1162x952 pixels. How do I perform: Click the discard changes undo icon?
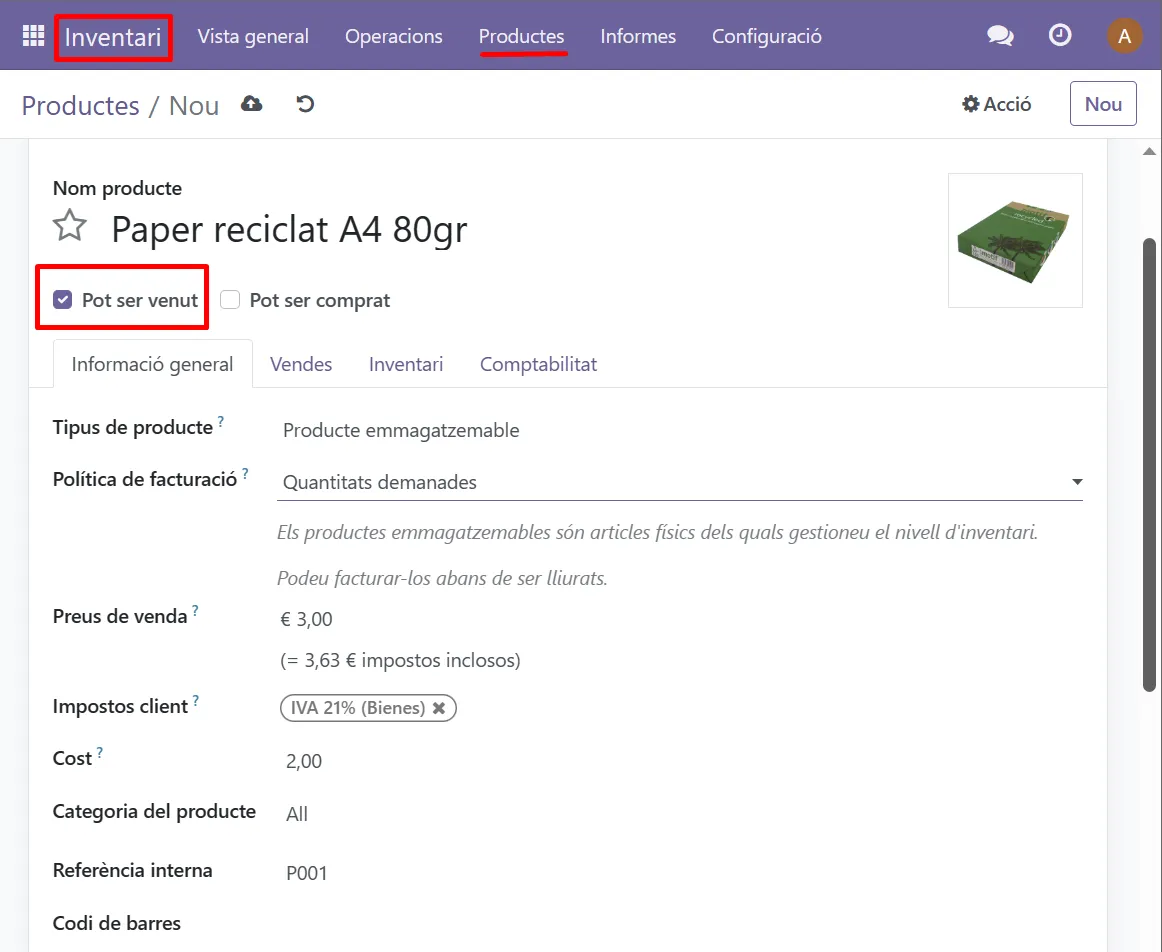tap(305, 104)
